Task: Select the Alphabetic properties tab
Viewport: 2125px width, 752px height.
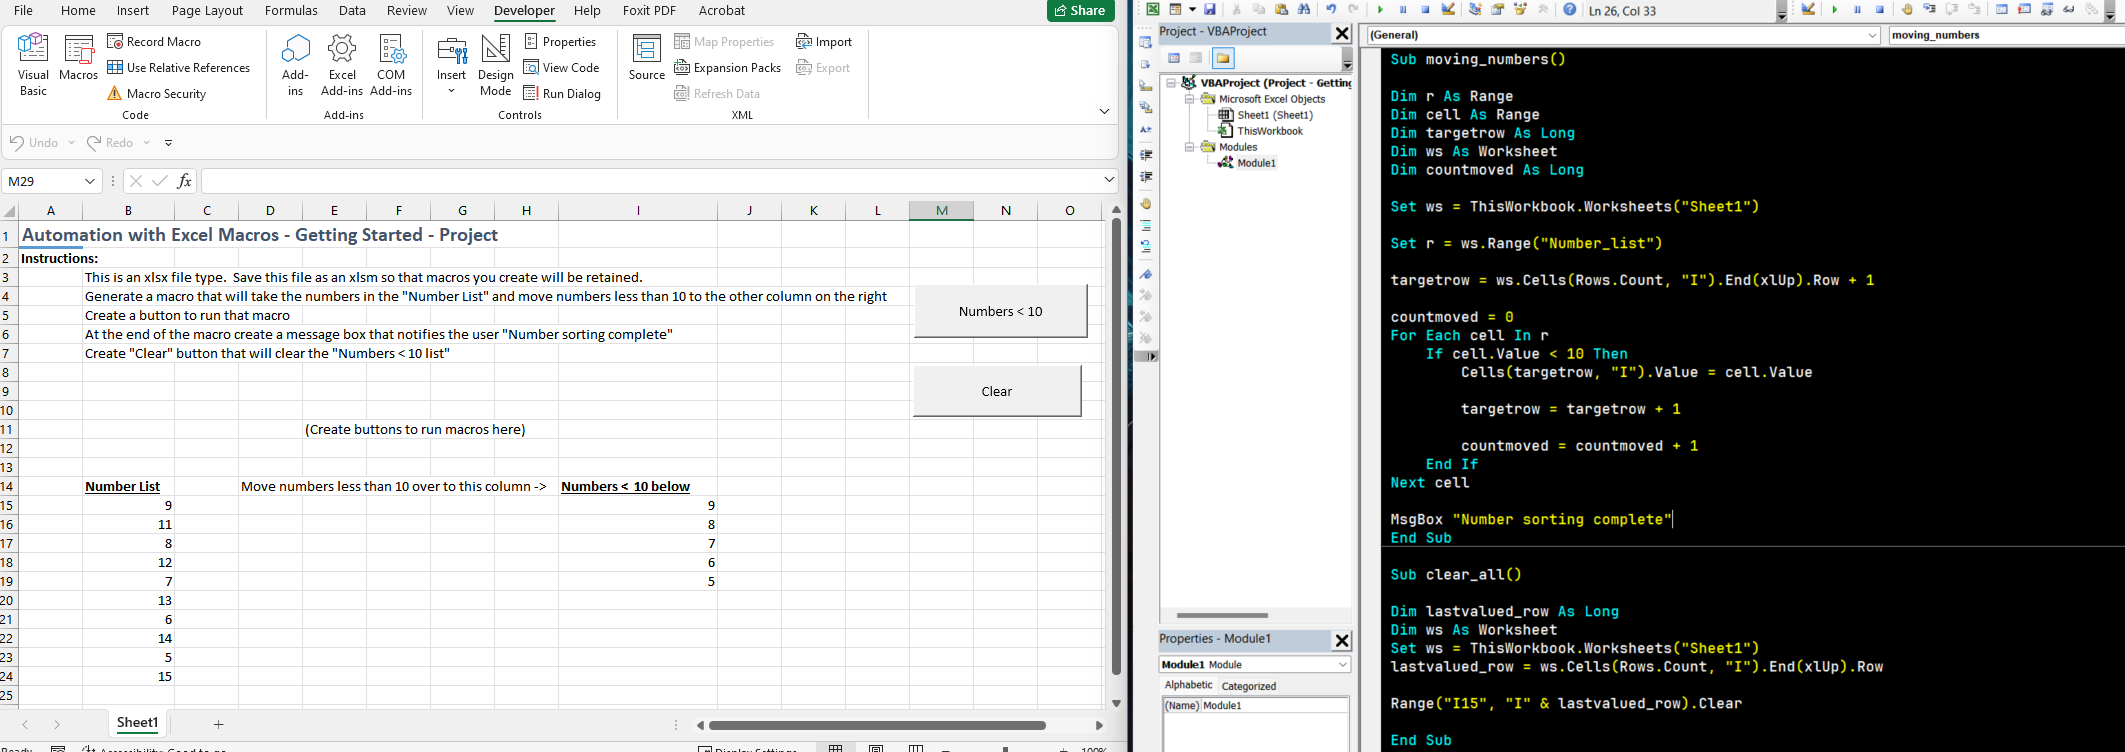Action: coord(1188,685)
